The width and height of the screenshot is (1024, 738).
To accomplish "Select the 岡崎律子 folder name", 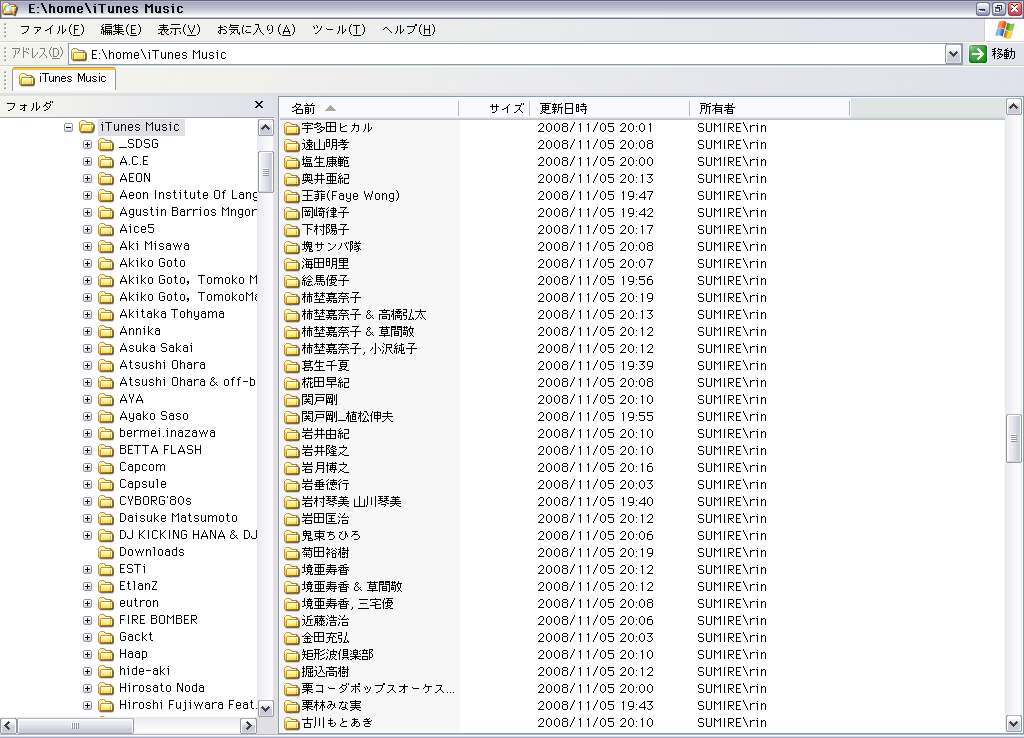I will [325, 213].
